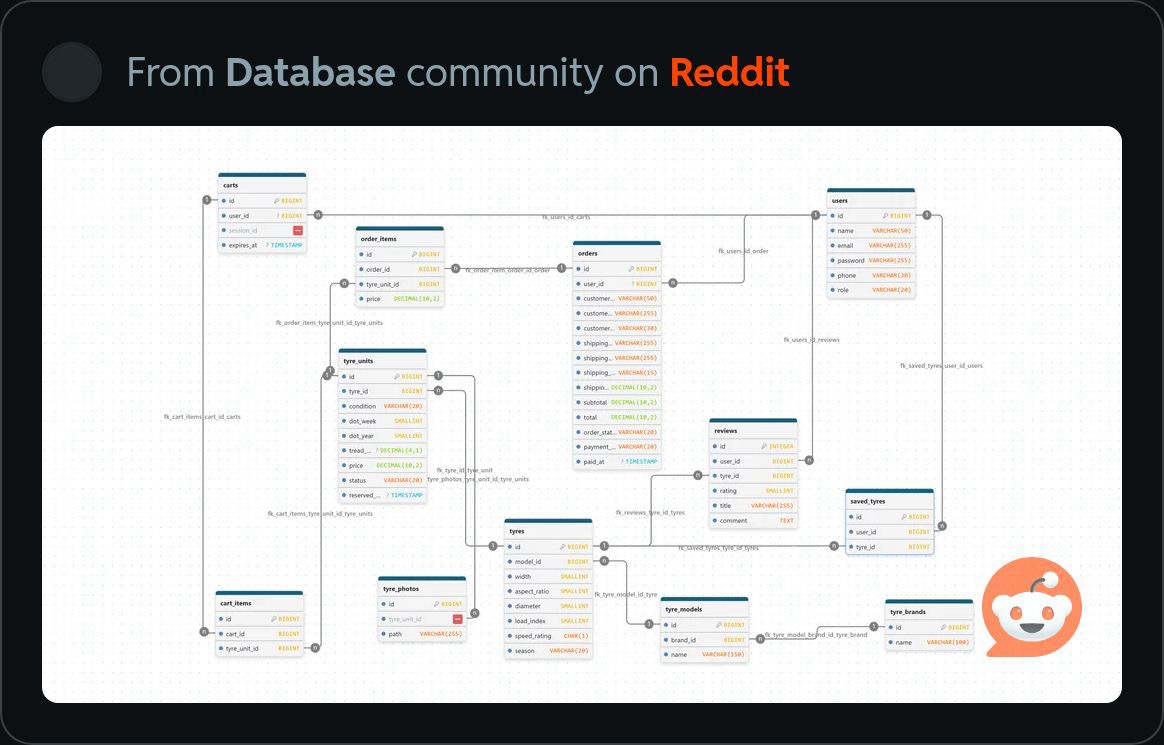Select the reviews table header

[753, 430]
